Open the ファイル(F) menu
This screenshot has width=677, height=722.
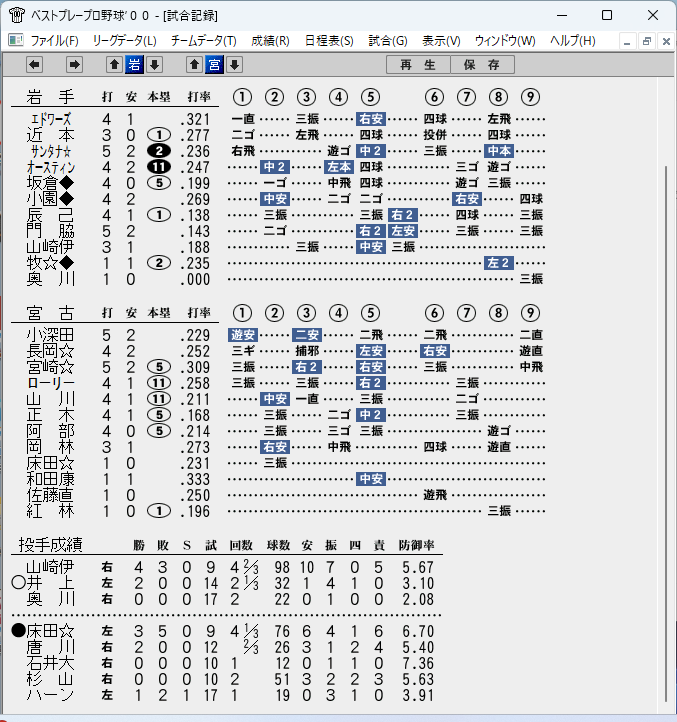(54, 41)
